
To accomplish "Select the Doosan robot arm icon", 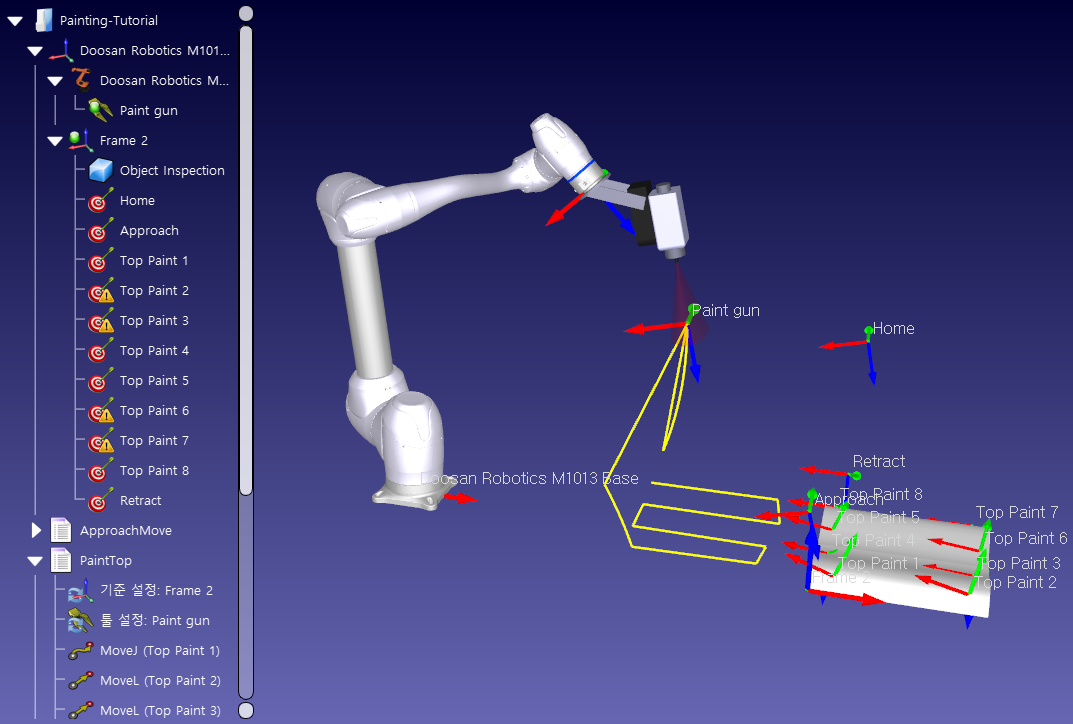I will click(x=80, y=80).
